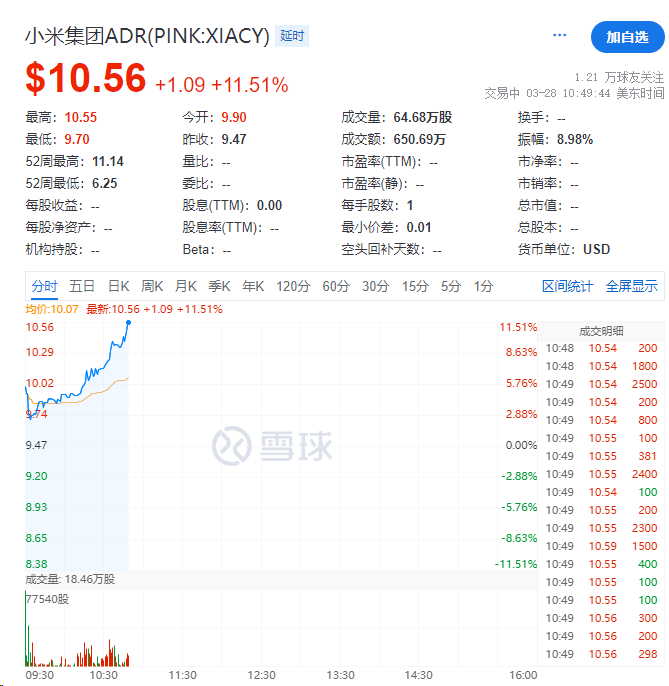Click the 最高 10.55 value

click(81, 117)
